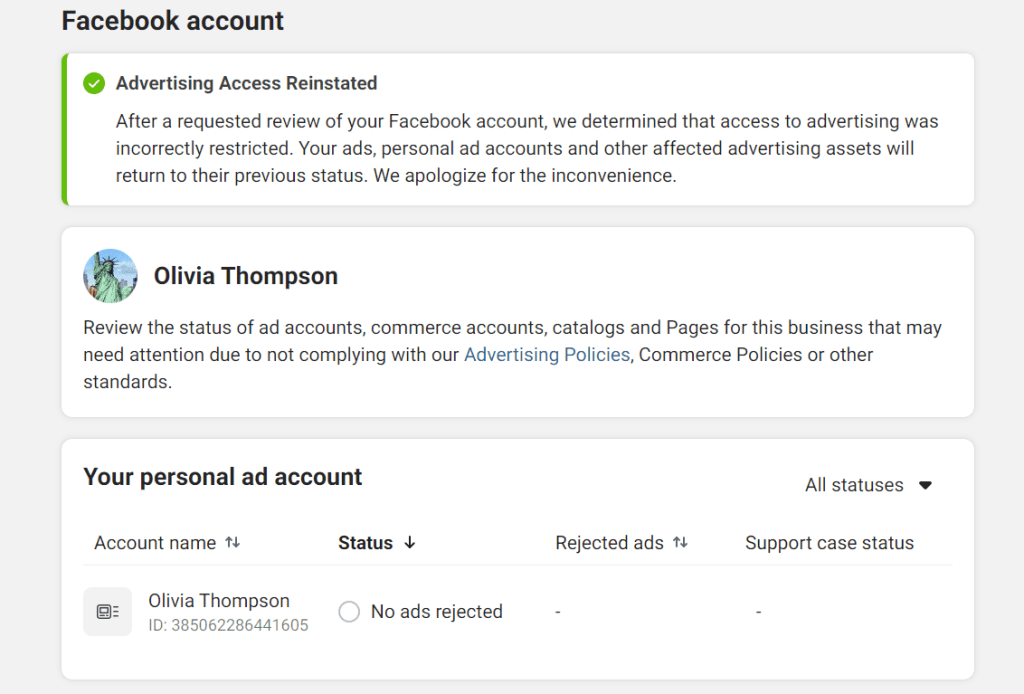Screen dimensions: 1024x694
Task: Click the Account name sort arrows icon
Action: [230, 542]
